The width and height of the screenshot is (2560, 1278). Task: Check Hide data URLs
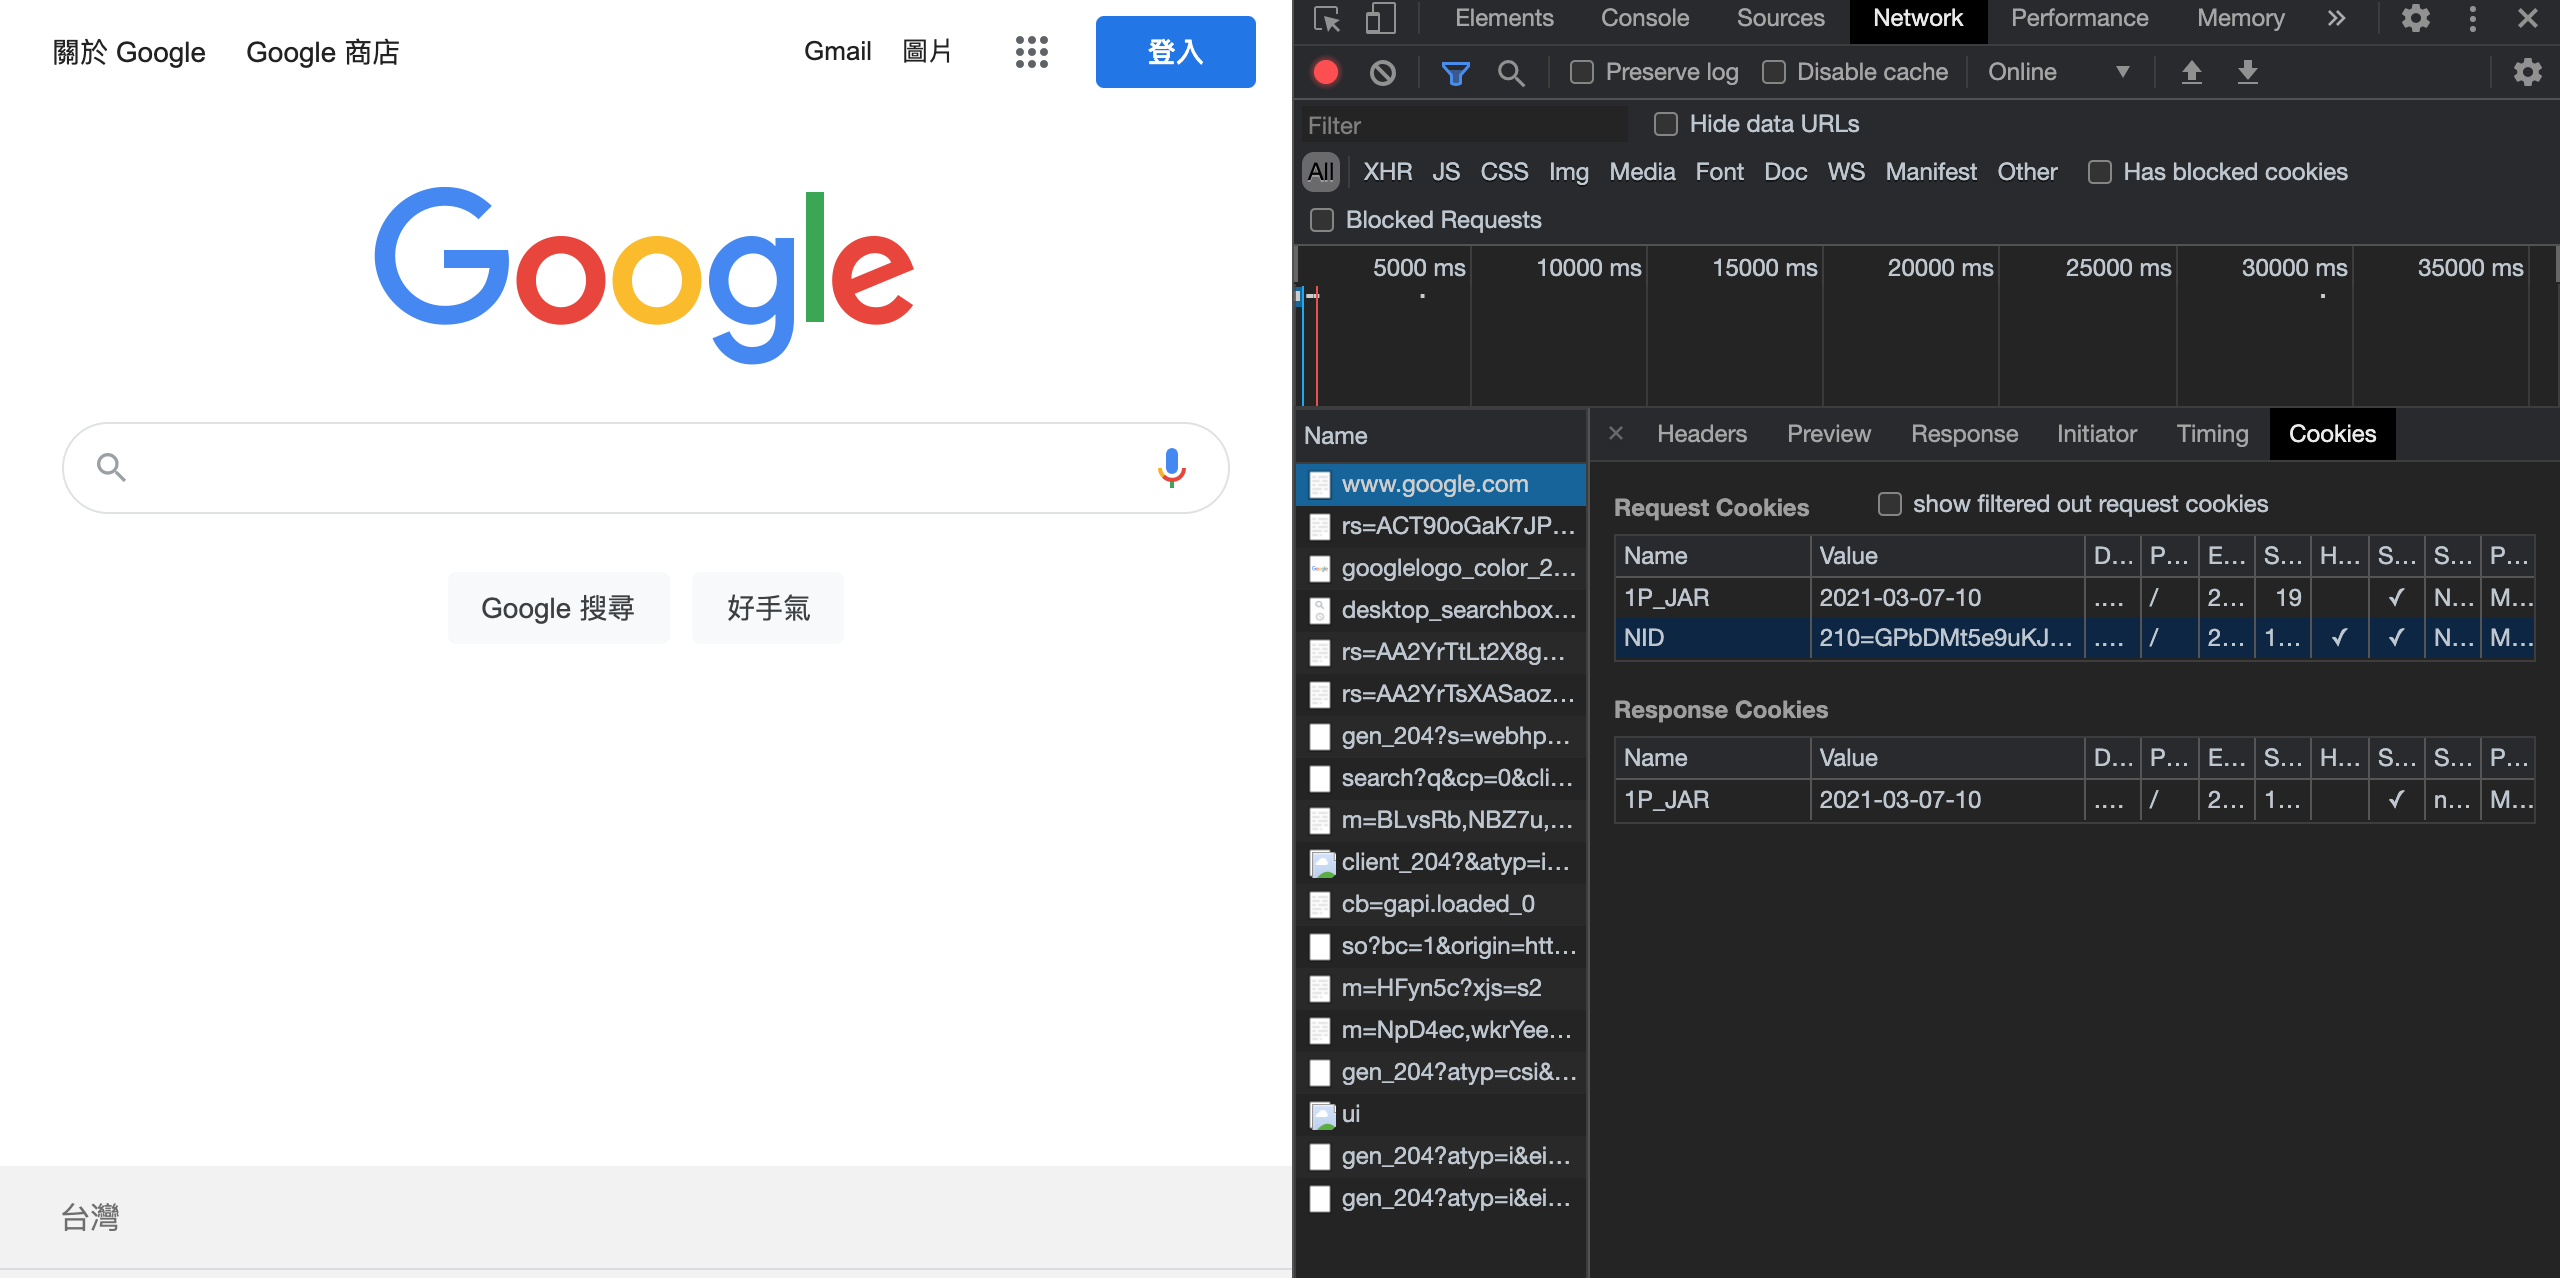tap(1666, 124)
